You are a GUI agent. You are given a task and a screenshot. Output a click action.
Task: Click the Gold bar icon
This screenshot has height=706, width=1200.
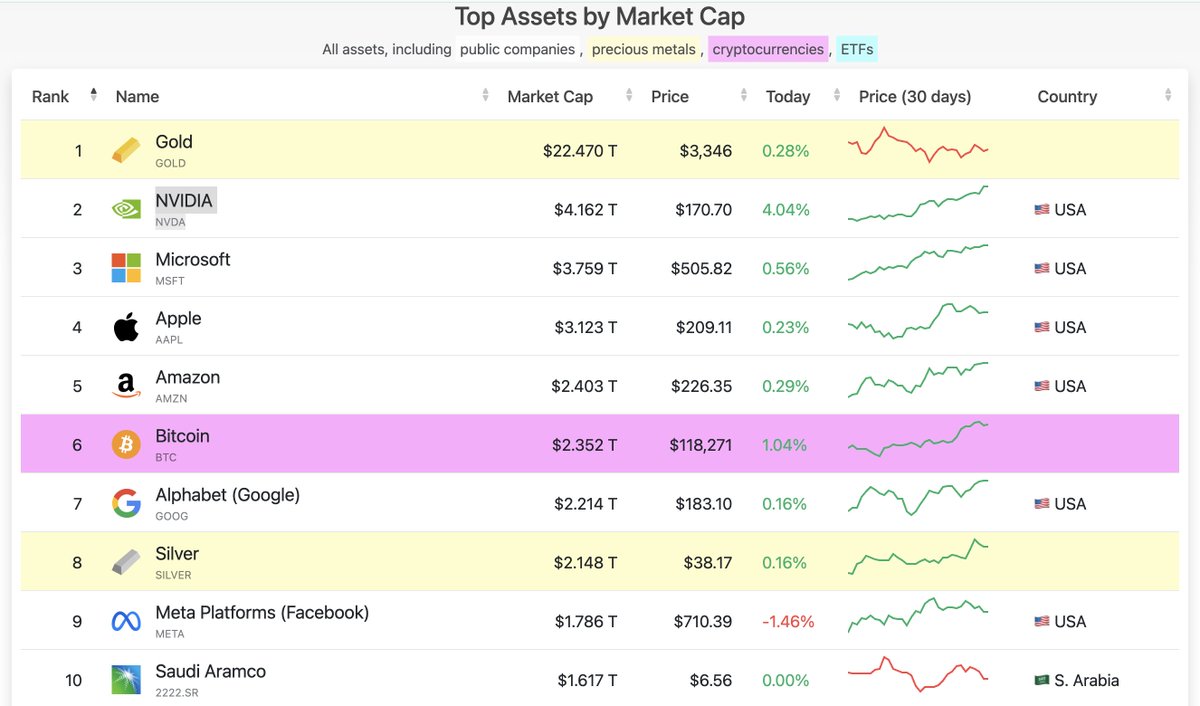pos(126,151)
